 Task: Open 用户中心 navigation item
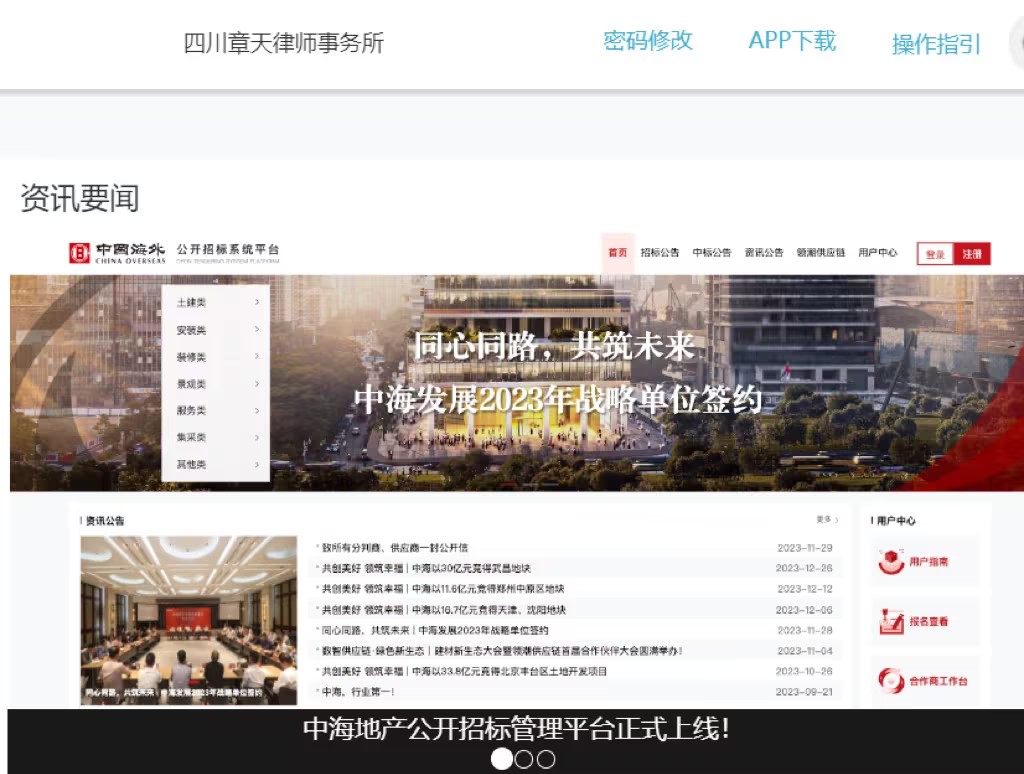[x=878, y=253]
